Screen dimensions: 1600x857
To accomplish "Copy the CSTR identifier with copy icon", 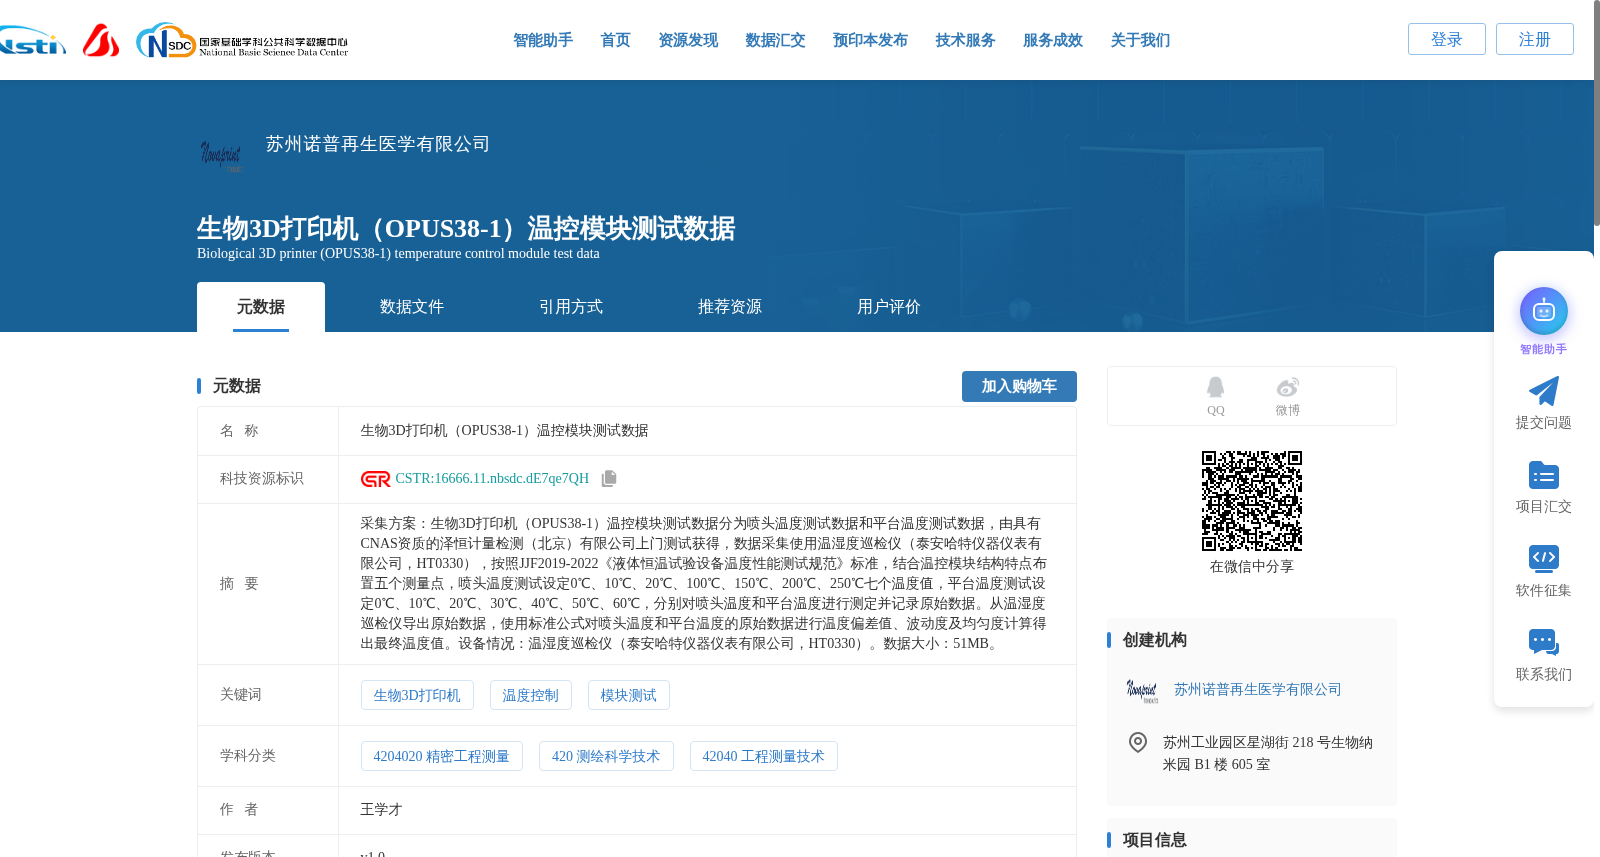I will (x=609, y=479).
